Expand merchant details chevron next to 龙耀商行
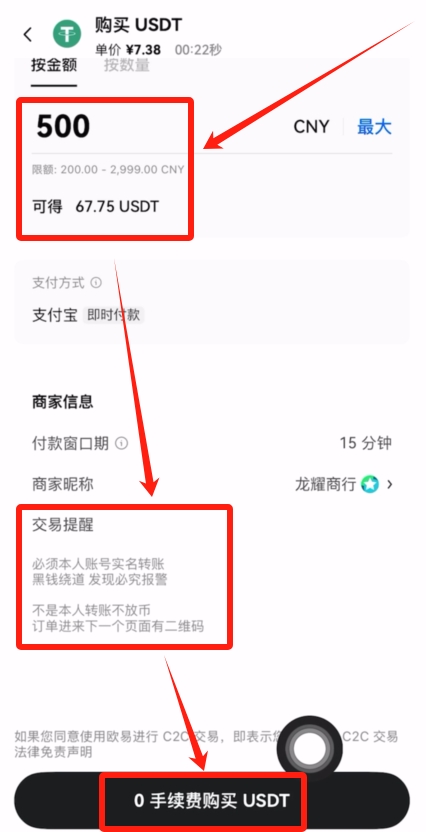426x832 pixels. pos(390,484)
